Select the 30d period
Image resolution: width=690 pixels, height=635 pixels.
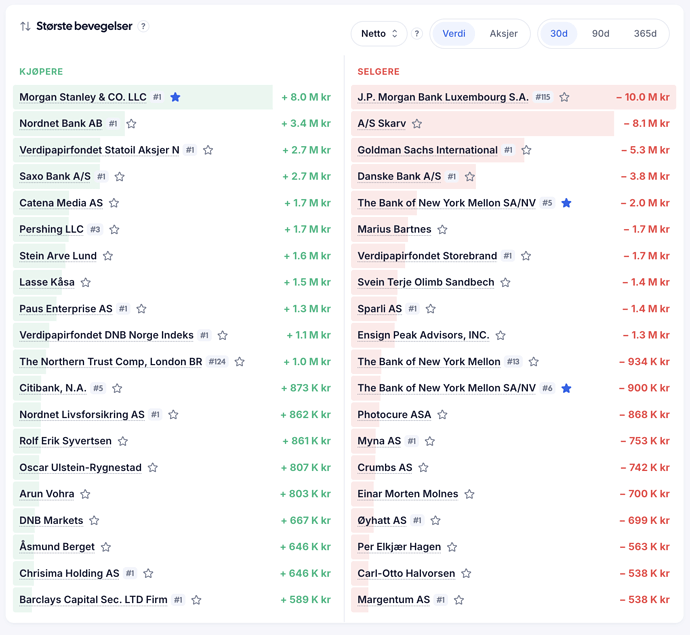click(x=559, y=33)
